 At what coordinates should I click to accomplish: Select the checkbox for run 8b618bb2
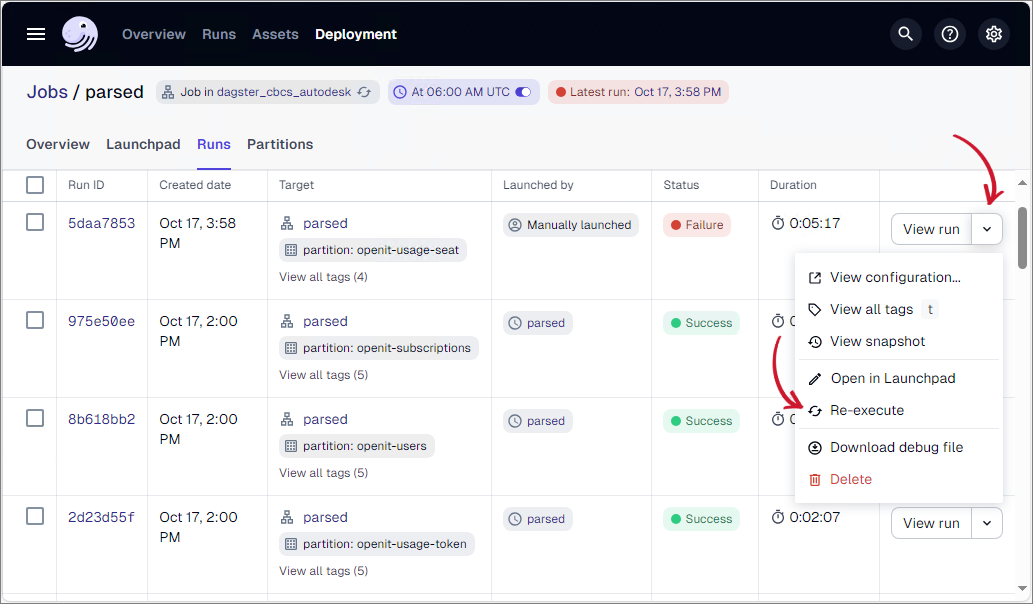point(35,418)
